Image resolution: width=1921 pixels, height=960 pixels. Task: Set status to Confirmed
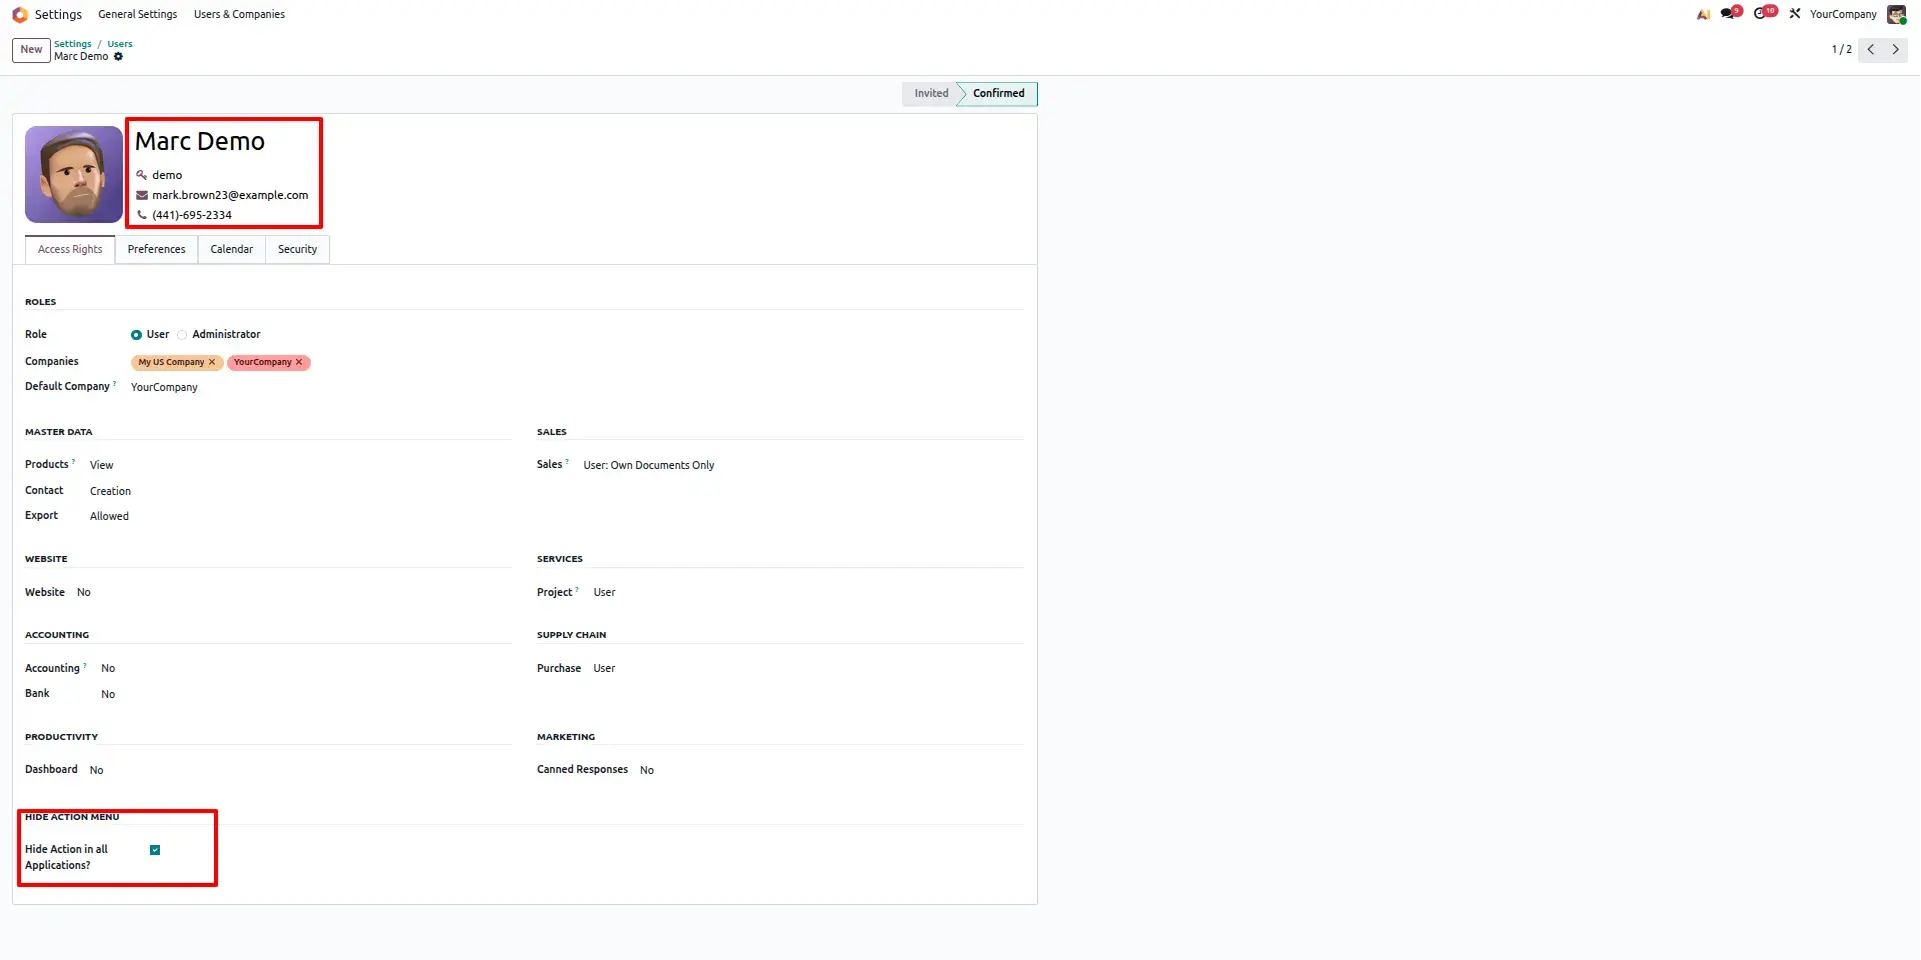coord(998,94)
